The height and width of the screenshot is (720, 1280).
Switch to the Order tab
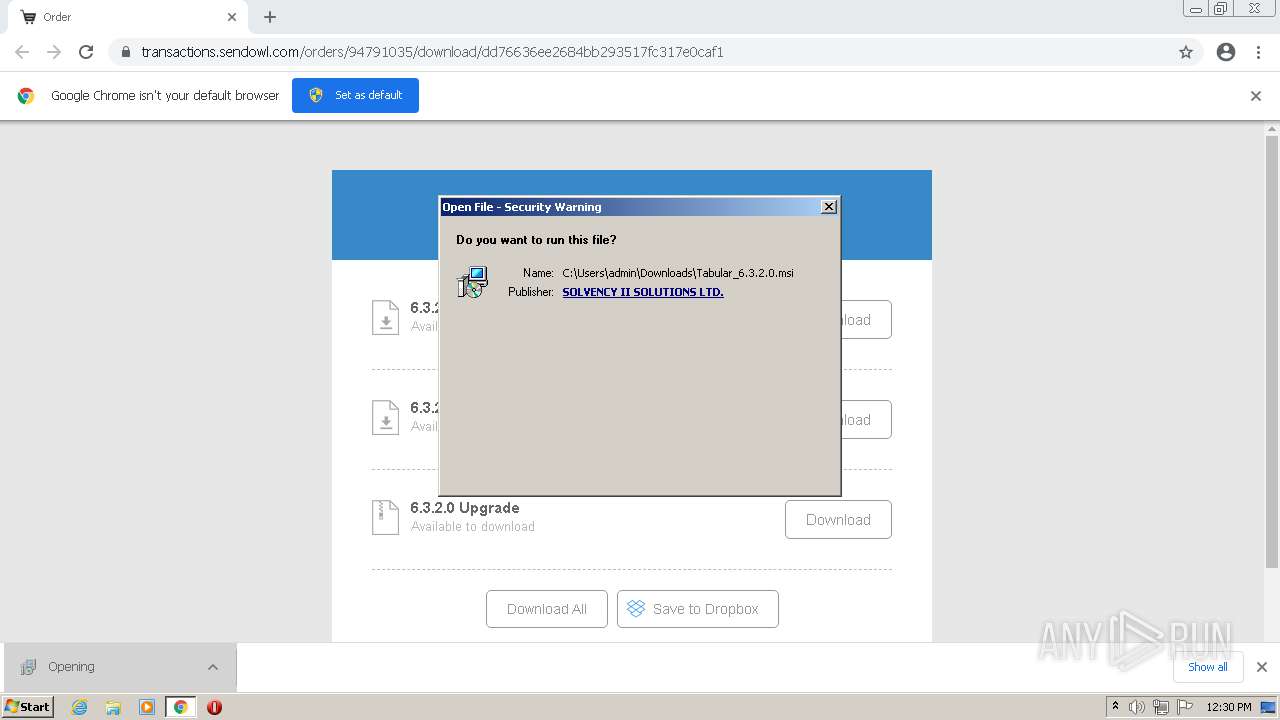(128, 17)
